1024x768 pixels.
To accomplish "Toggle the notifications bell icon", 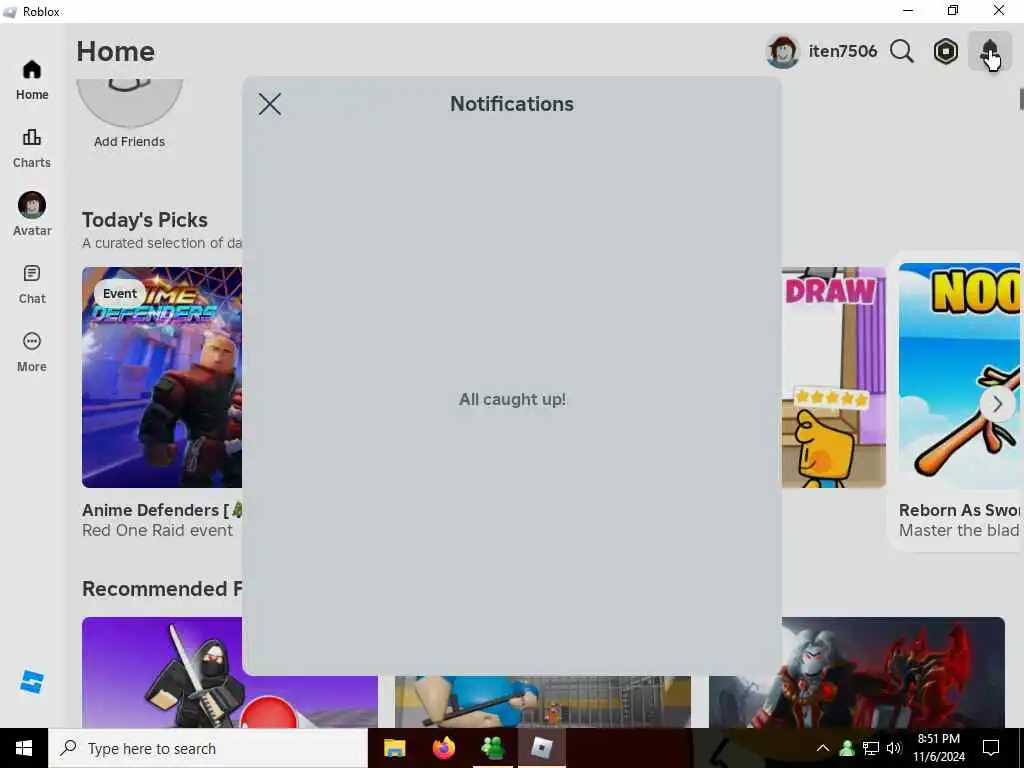I will 989,51.
